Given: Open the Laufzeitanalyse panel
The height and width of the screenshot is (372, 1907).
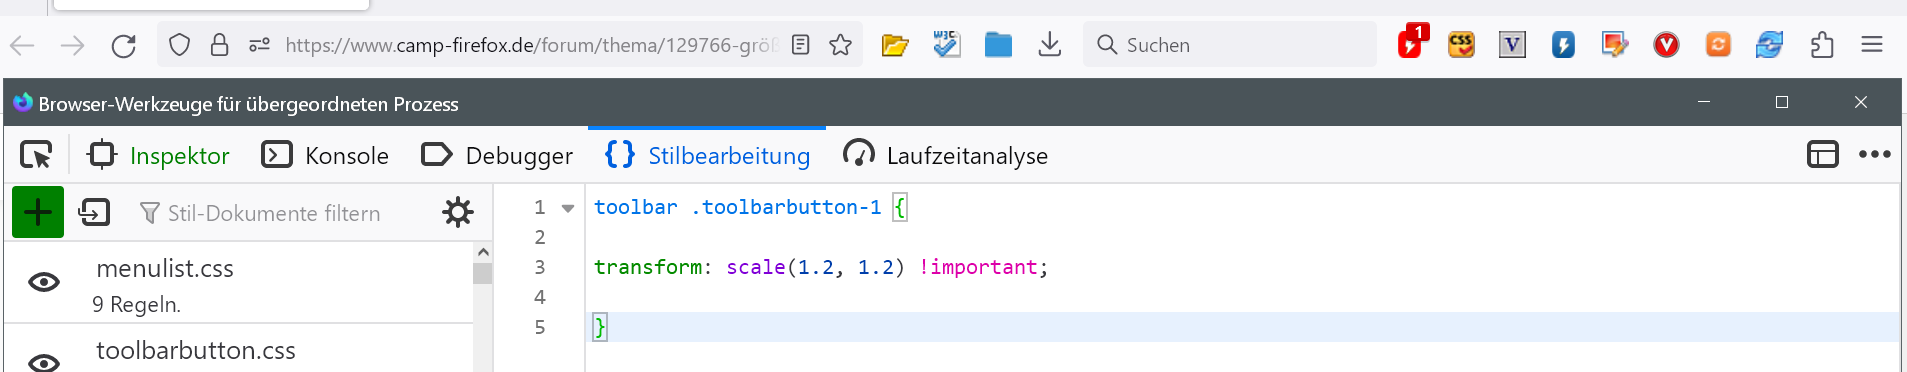Looking at the screenshot, I should [x=945, y=155].
